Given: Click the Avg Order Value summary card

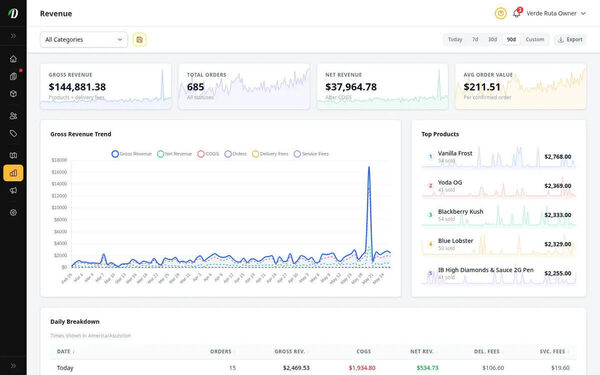Looking at the screenshot, I should [521, 86].
